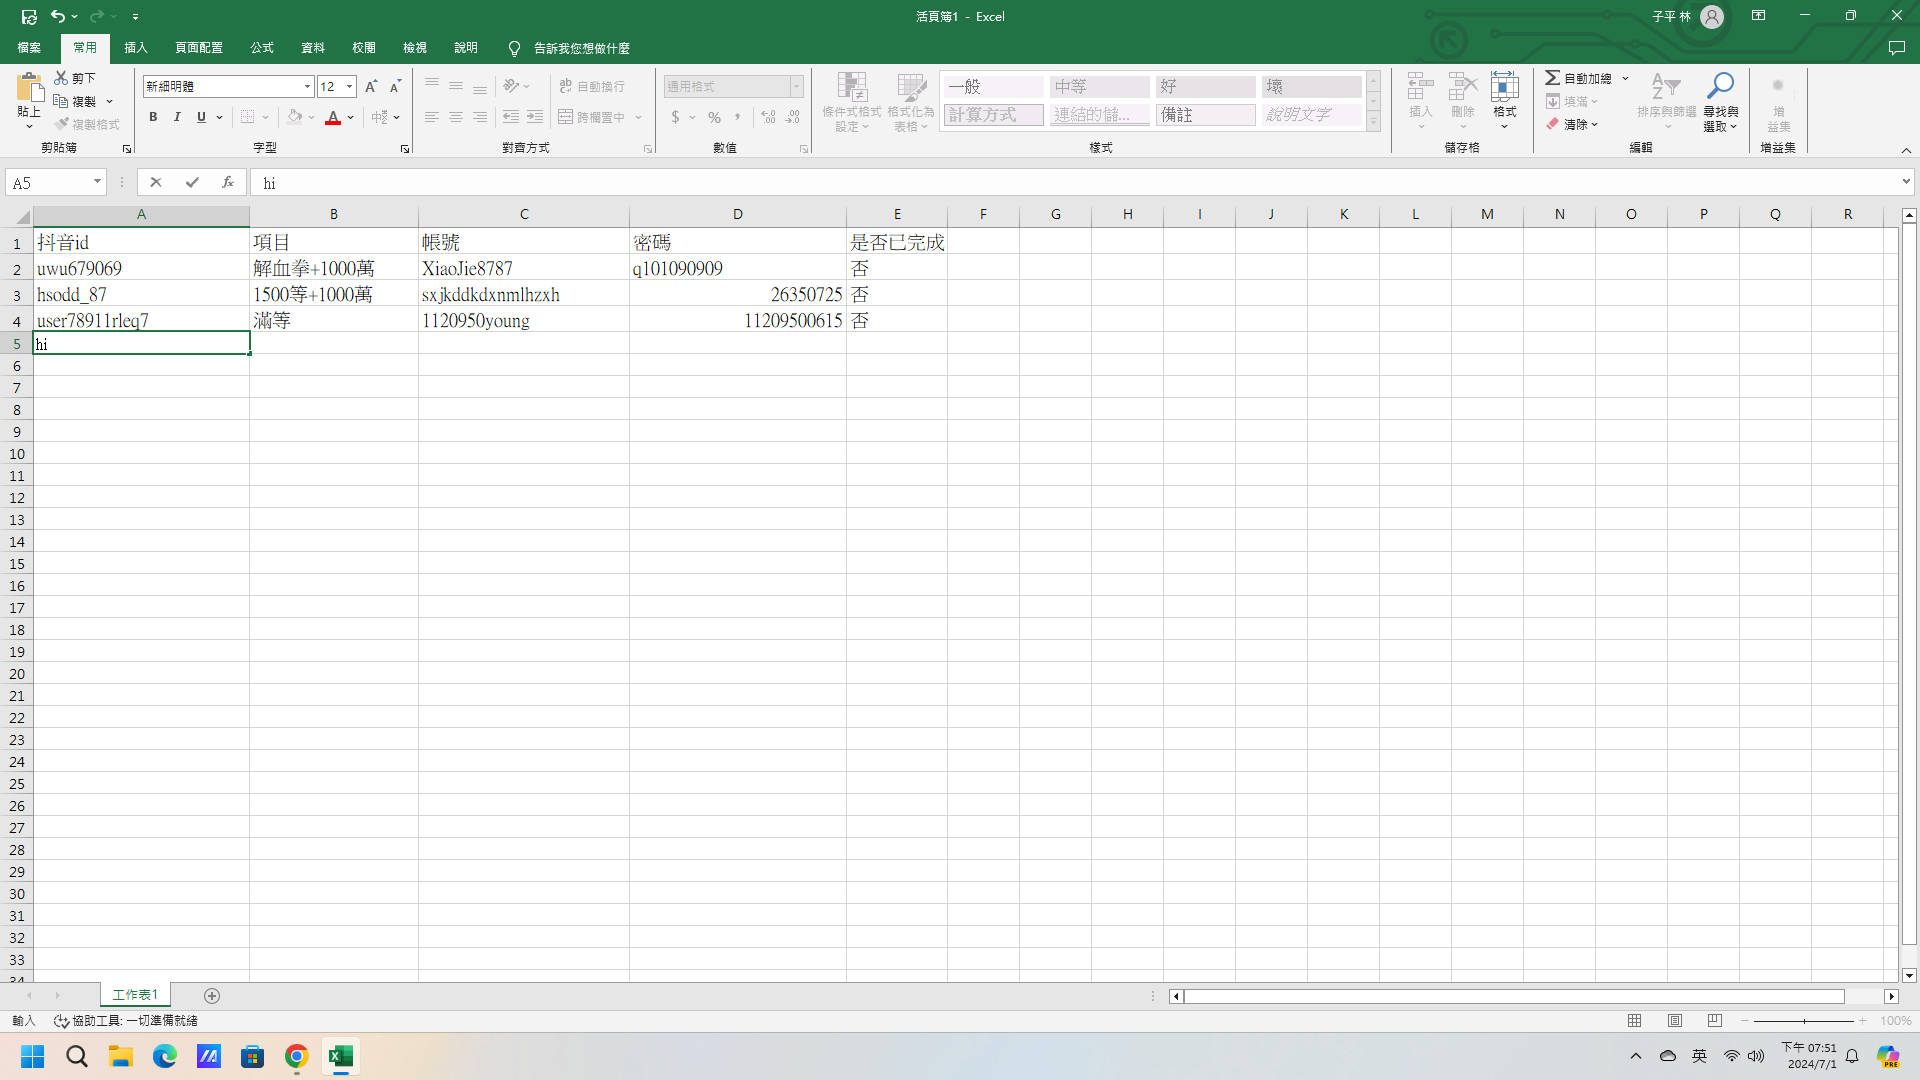The height and width of the screenshot is (1080, 1920).
Task: Switch to Page Layout view
Action: point(1675,1020)
